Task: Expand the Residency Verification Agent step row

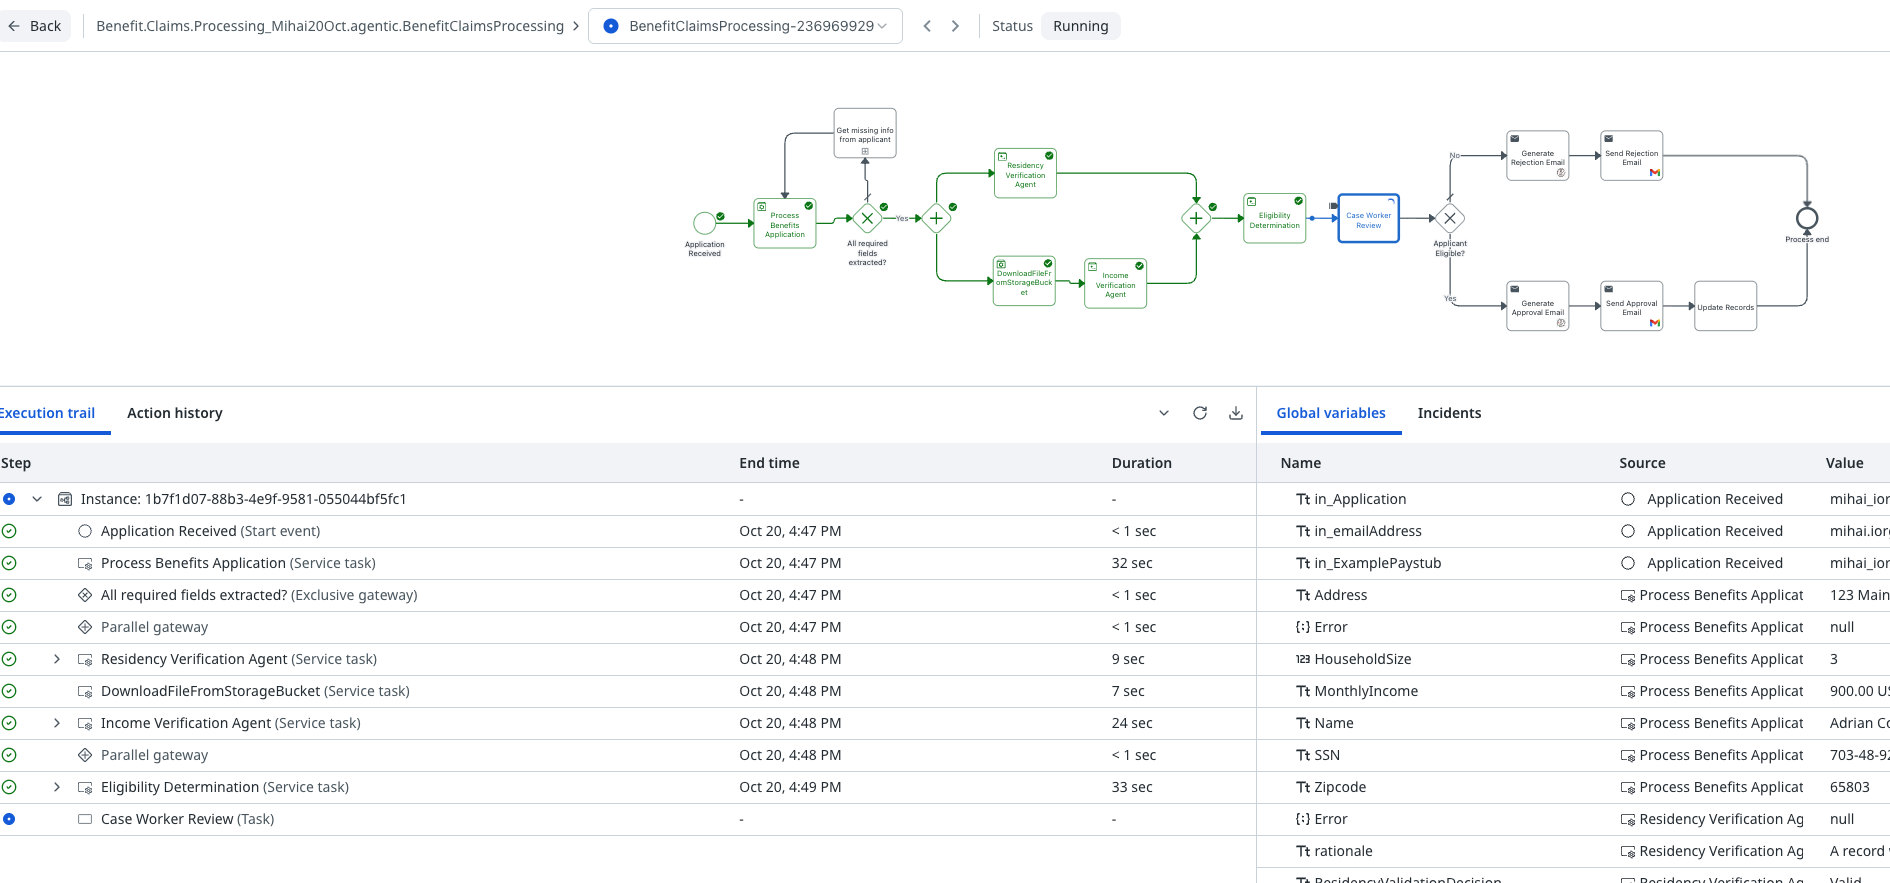Action: click(57, 659)
